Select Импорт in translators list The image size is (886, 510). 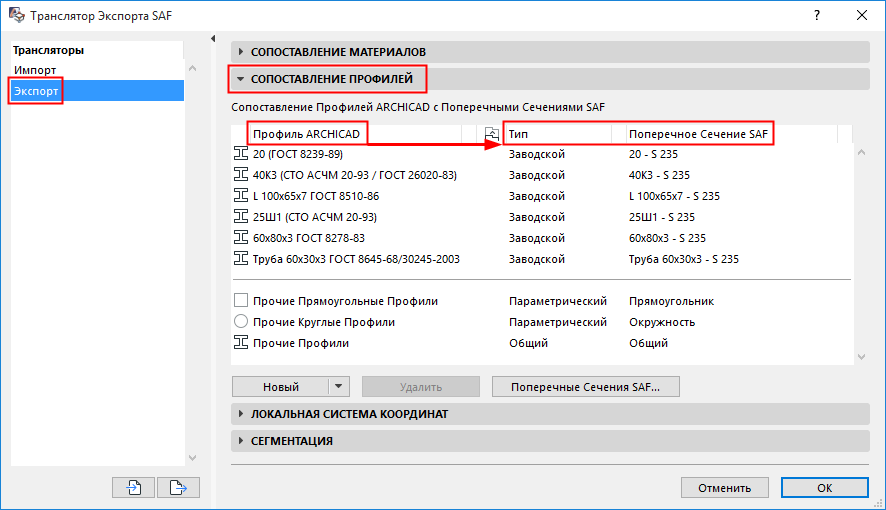click(35, 70)
